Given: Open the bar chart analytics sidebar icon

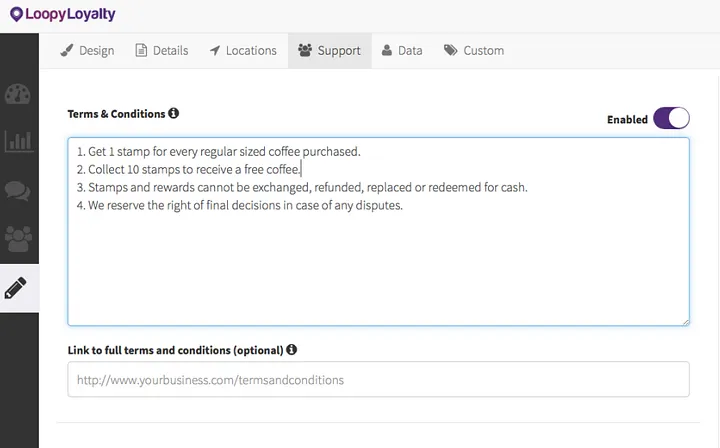Looking at the screenshot, I should (x=19, y=141).
